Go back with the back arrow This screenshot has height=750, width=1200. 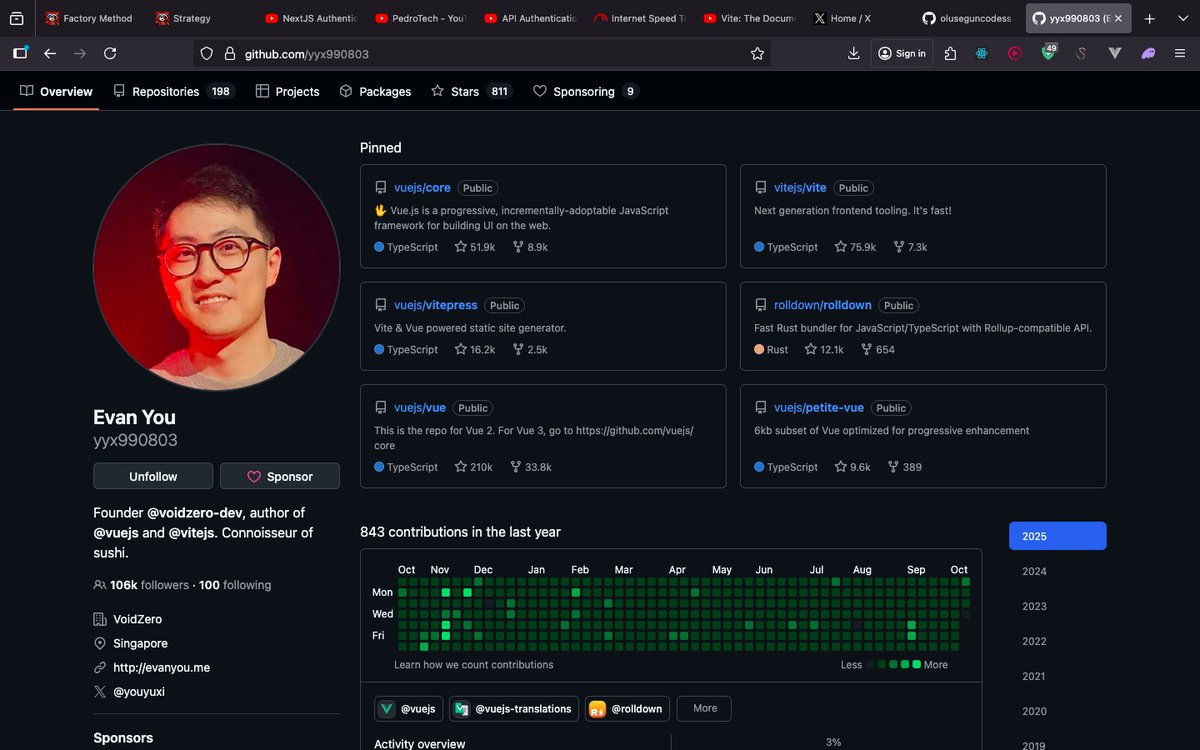[50, 54]
